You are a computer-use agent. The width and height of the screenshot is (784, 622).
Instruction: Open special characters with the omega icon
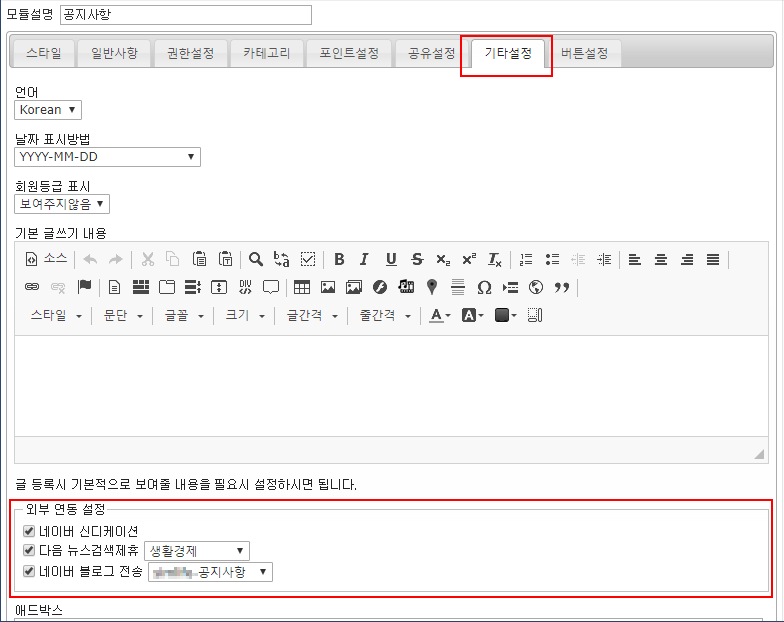pos(484,288)
